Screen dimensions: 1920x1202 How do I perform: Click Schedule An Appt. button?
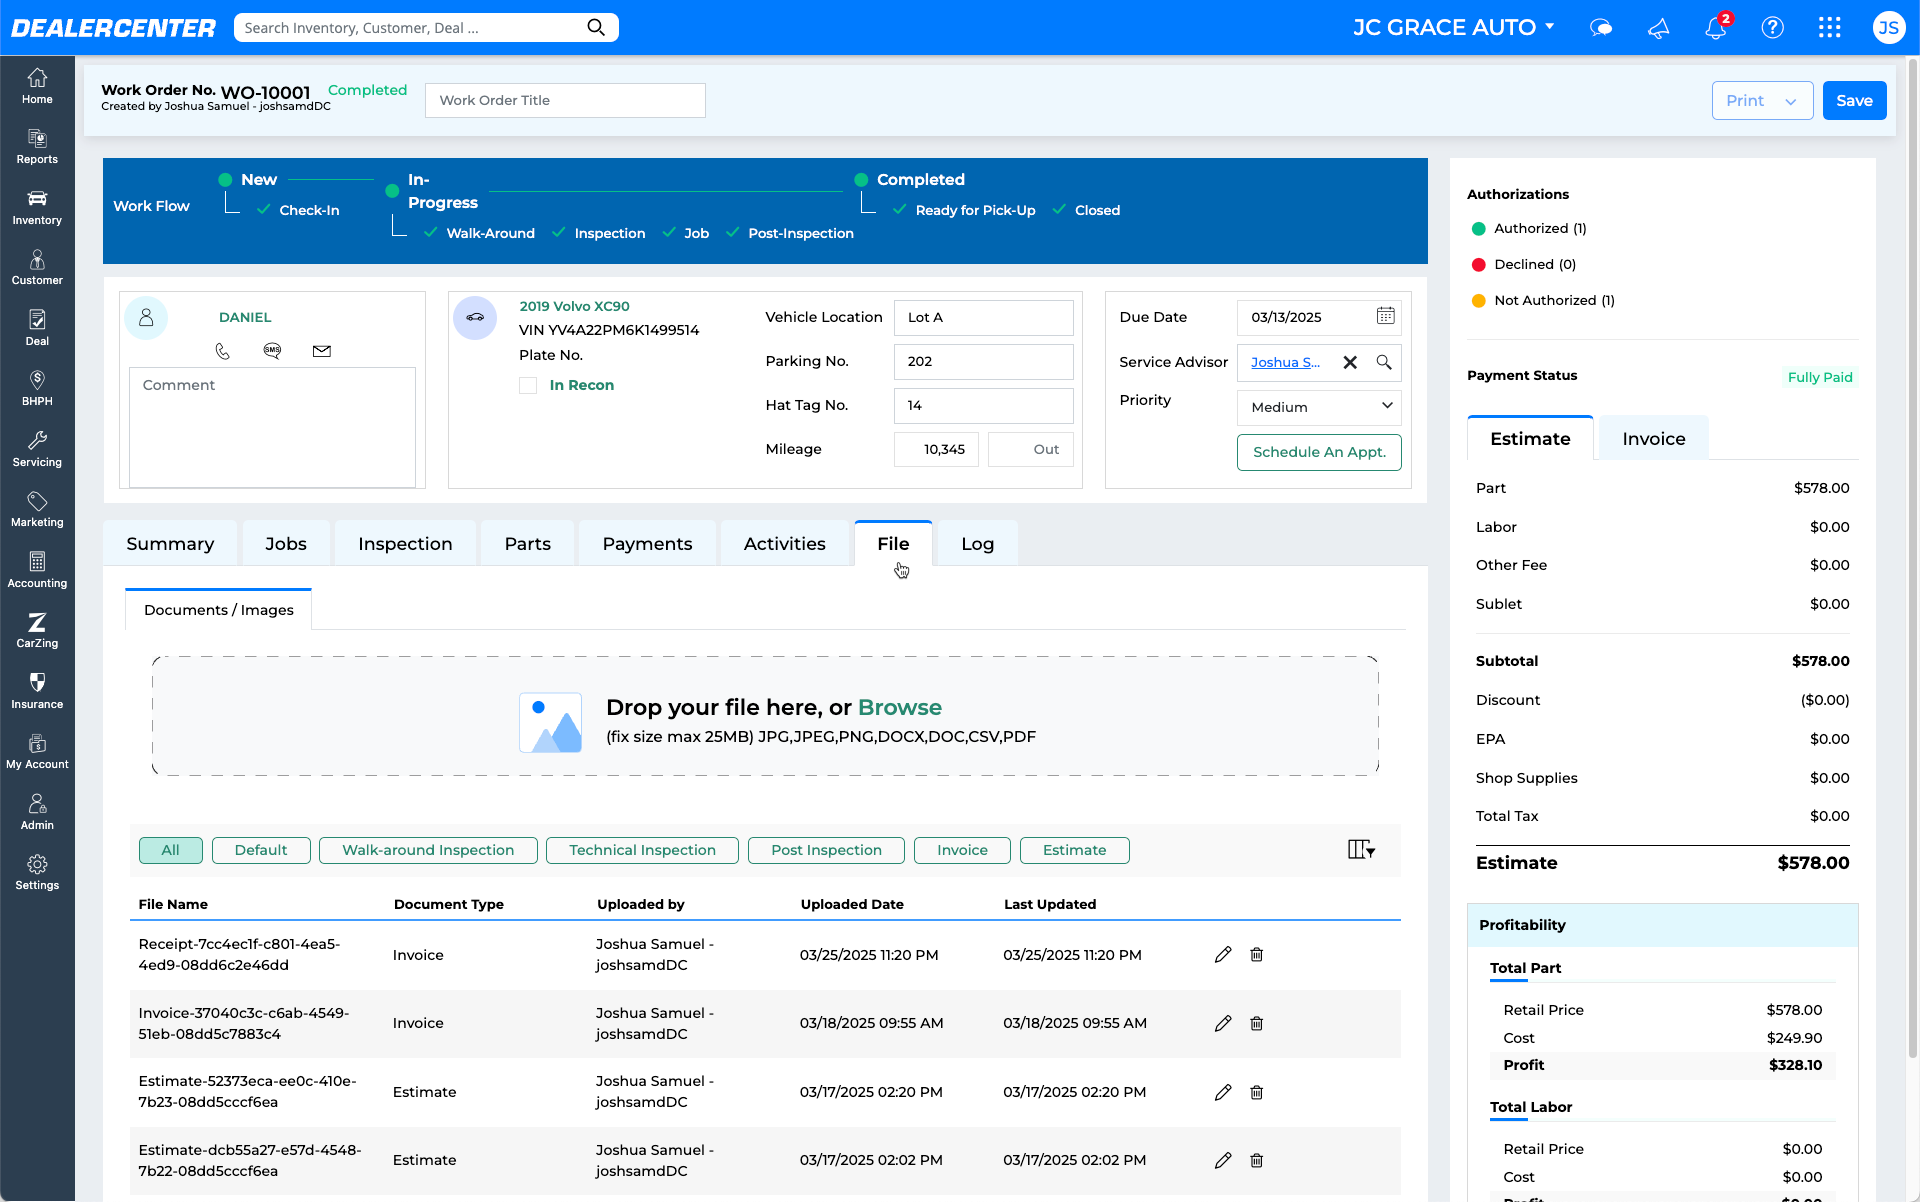pyautogui.click(x=1319, y=452)
